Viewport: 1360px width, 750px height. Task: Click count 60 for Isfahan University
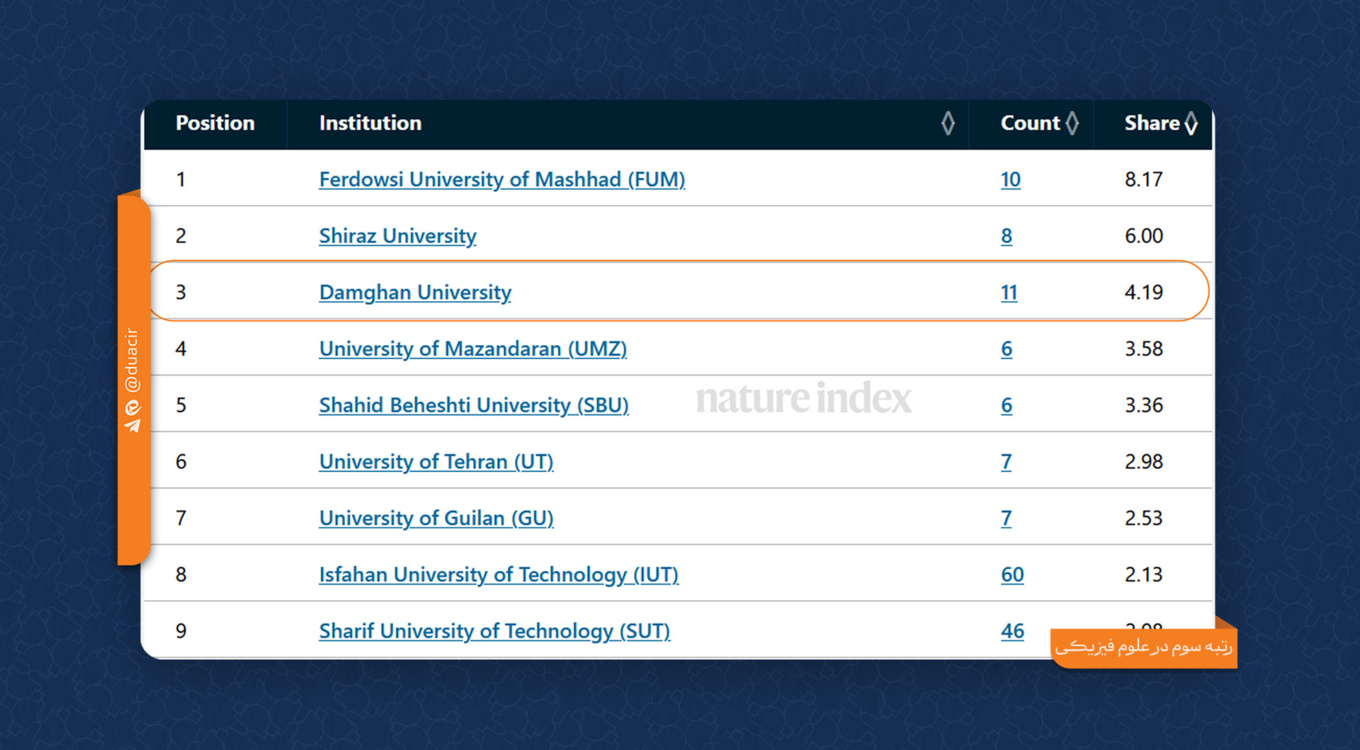[x=1012, y=575]
